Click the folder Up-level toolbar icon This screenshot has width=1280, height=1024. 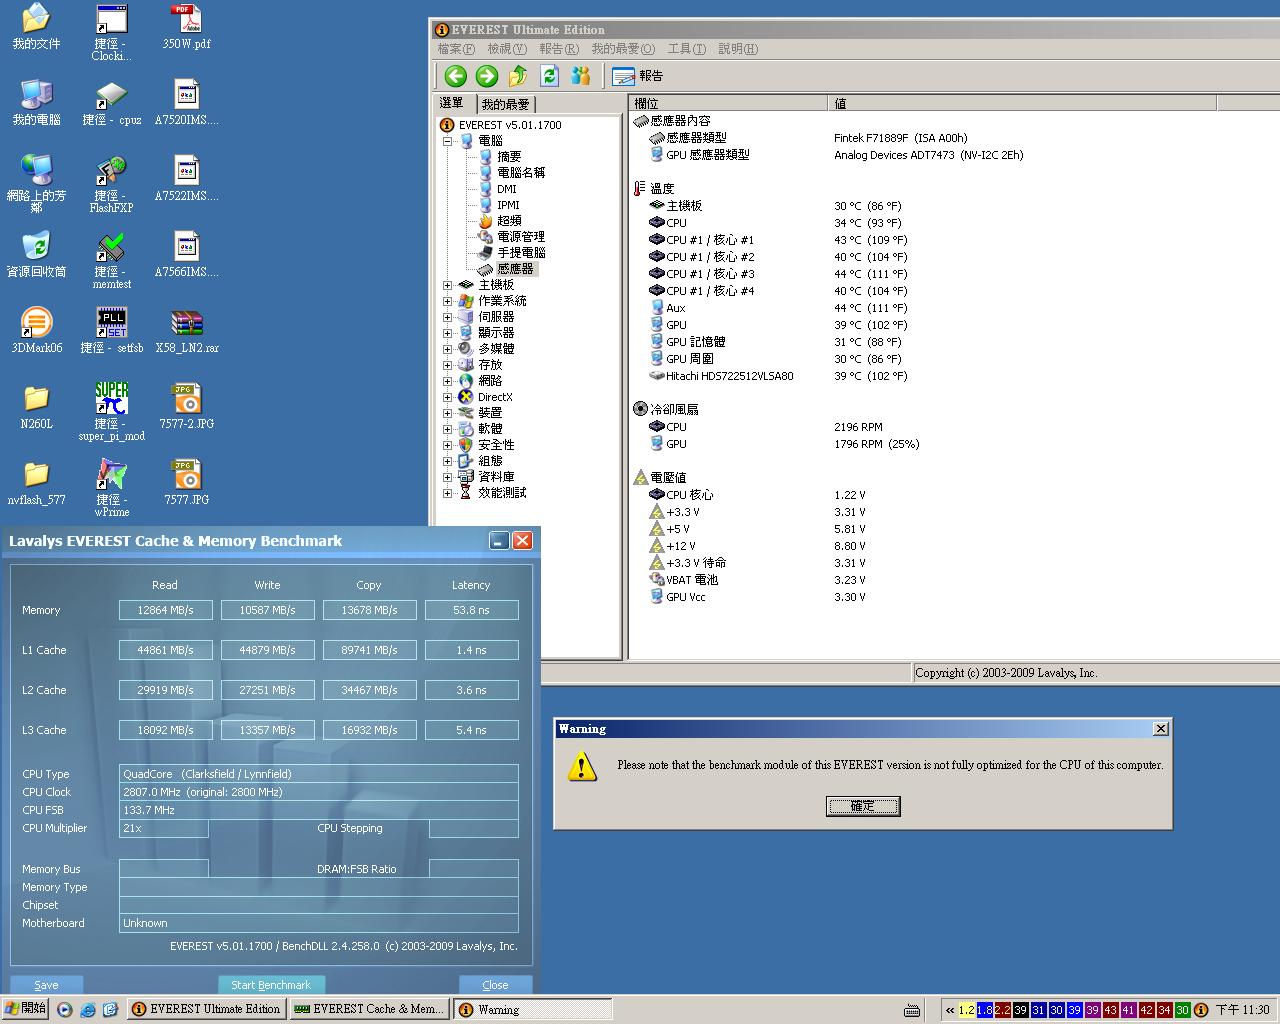[x=518, y=76]
